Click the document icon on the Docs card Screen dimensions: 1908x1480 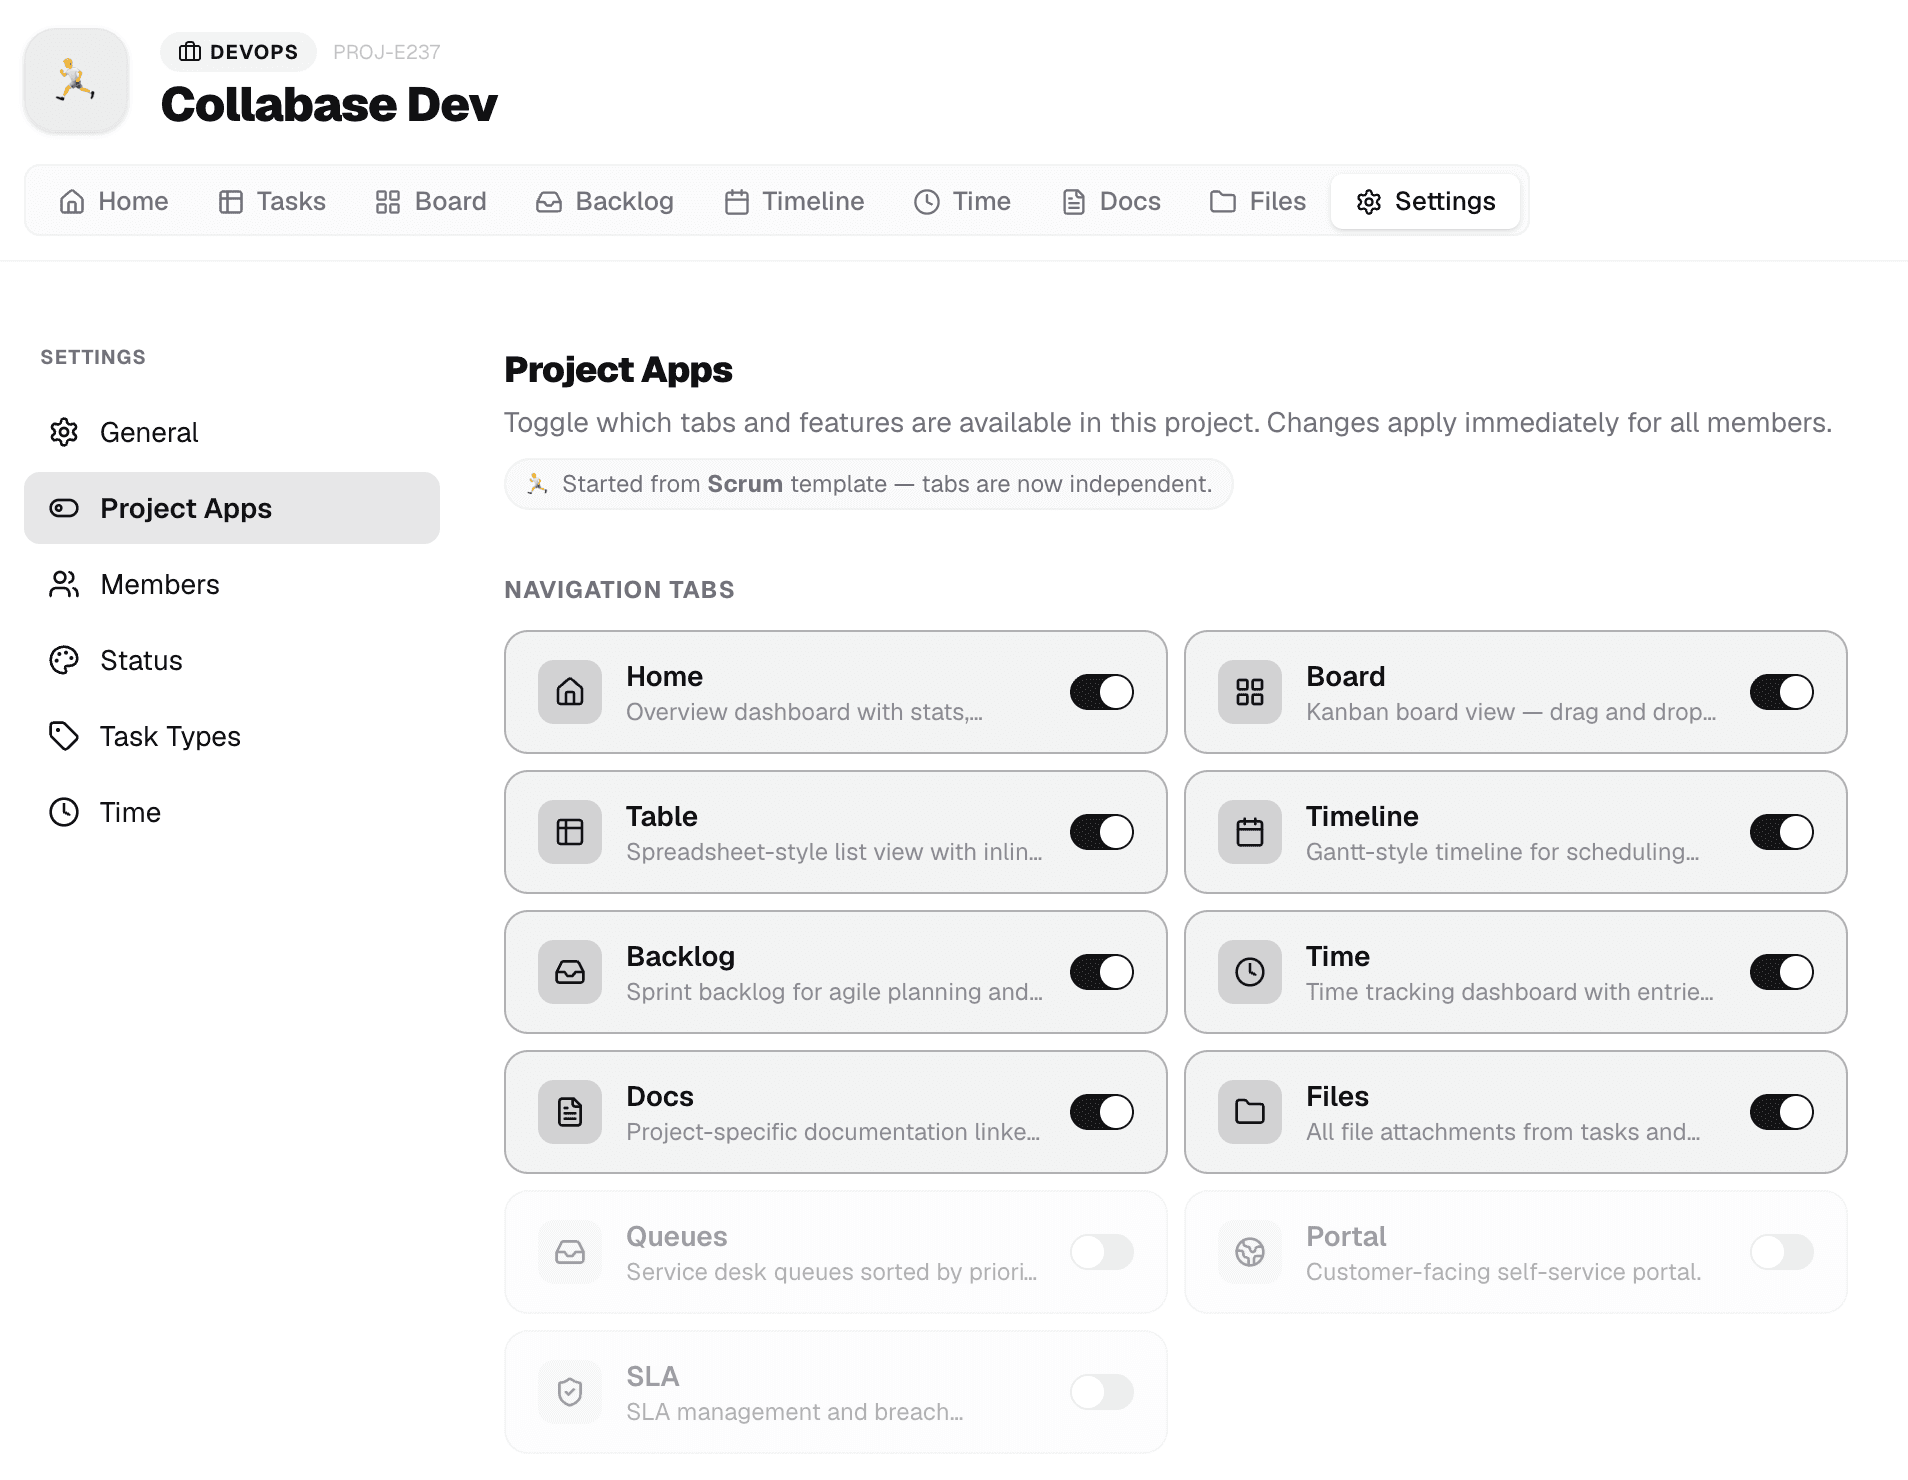[x=570, y=1112]
